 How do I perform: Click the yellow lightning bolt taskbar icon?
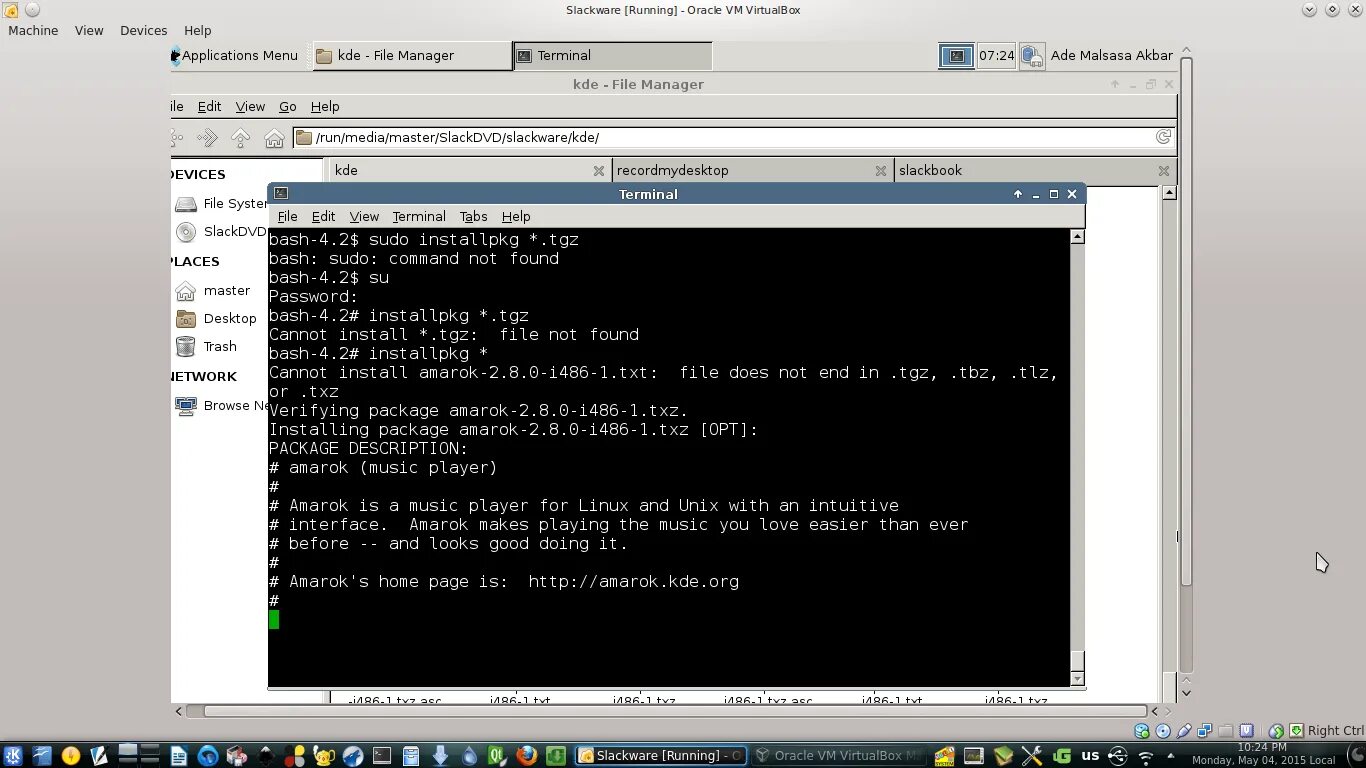click(x=70, y=756)
